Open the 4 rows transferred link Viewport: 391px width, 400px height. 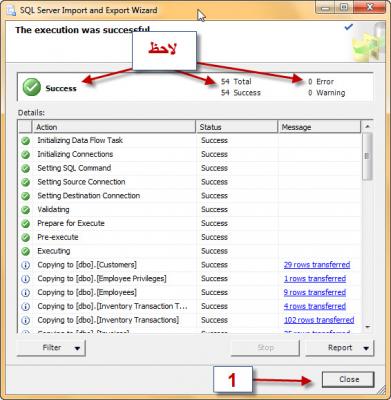[315, 306]
